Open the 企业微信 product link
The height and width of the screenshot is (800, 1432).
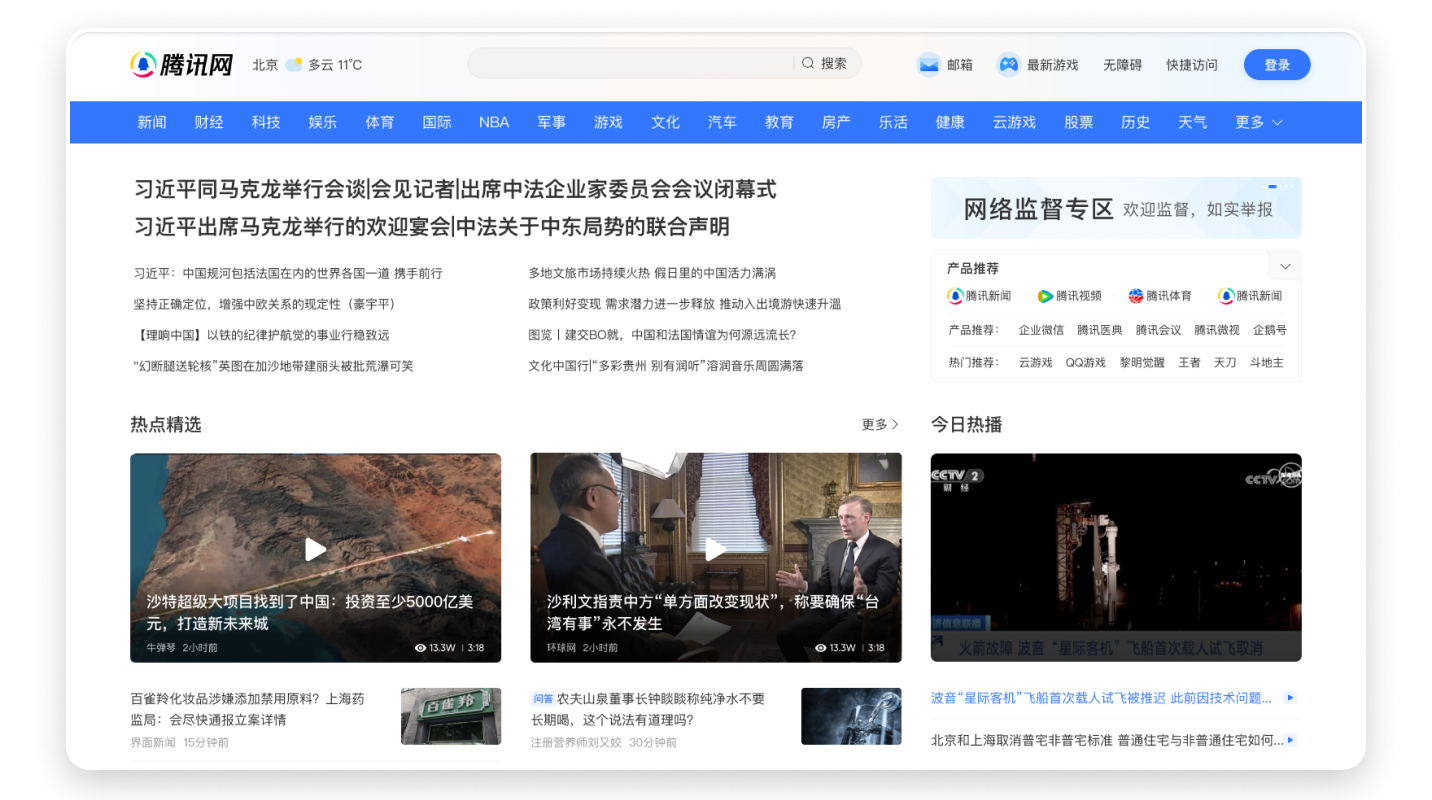coord(1041,330)
